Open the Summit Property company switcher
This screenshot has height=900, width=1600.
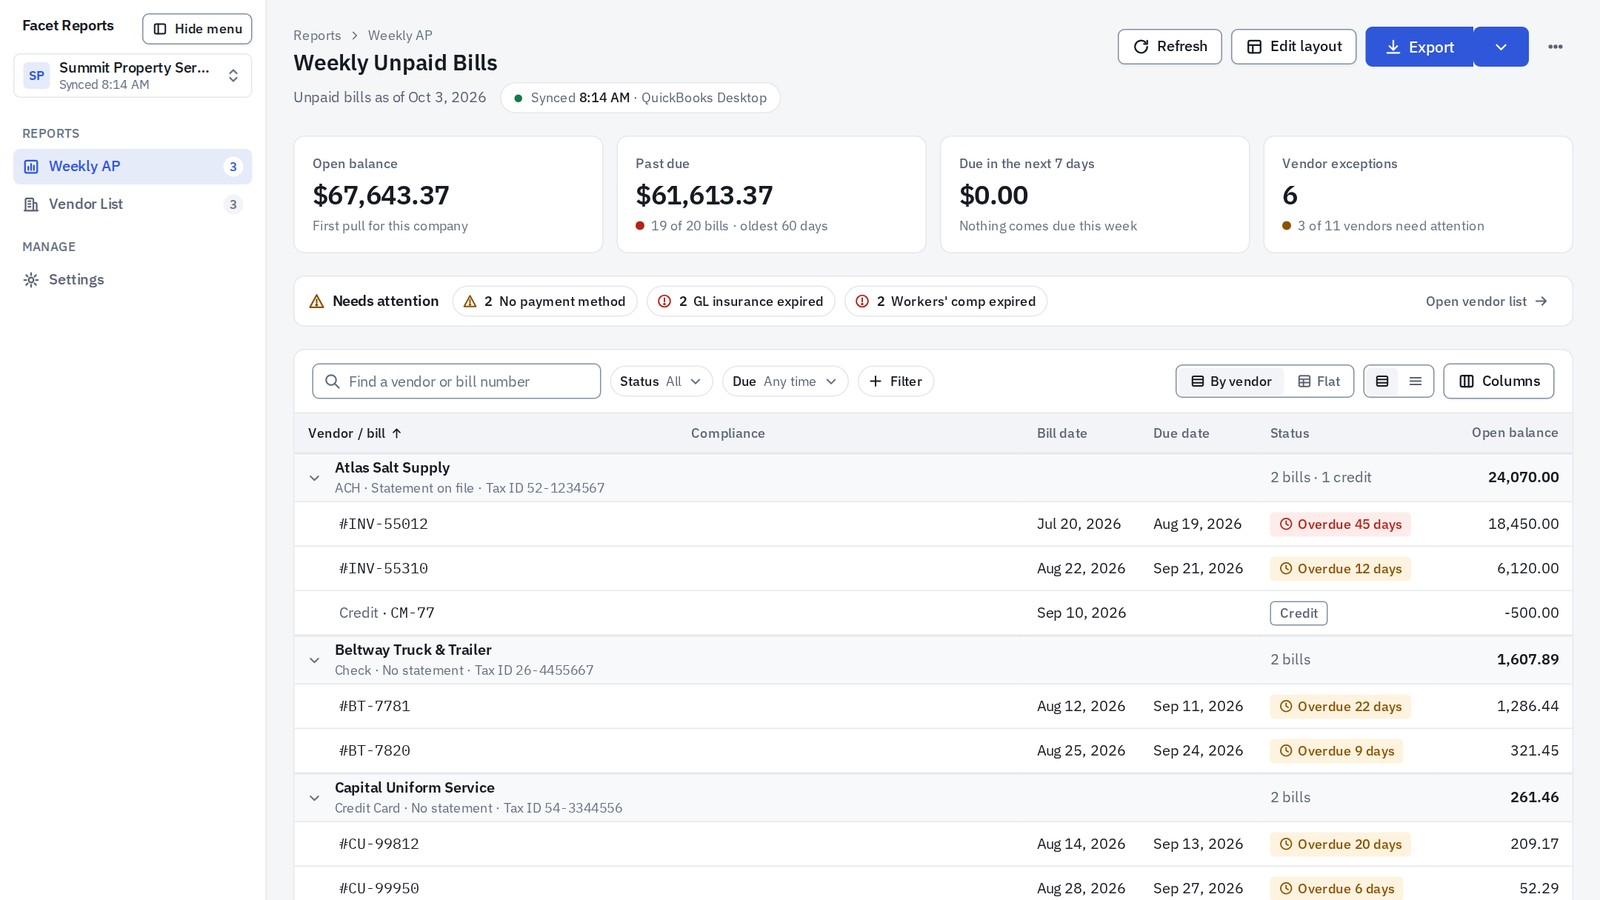click(132, 76)
